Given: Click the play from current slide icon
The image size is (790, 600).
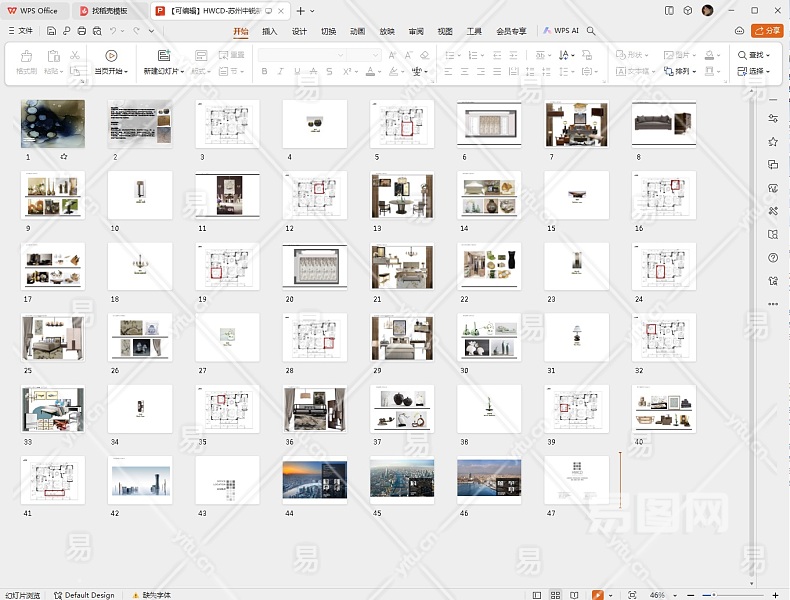Looking at the screenshot, I should pos(111,56).
